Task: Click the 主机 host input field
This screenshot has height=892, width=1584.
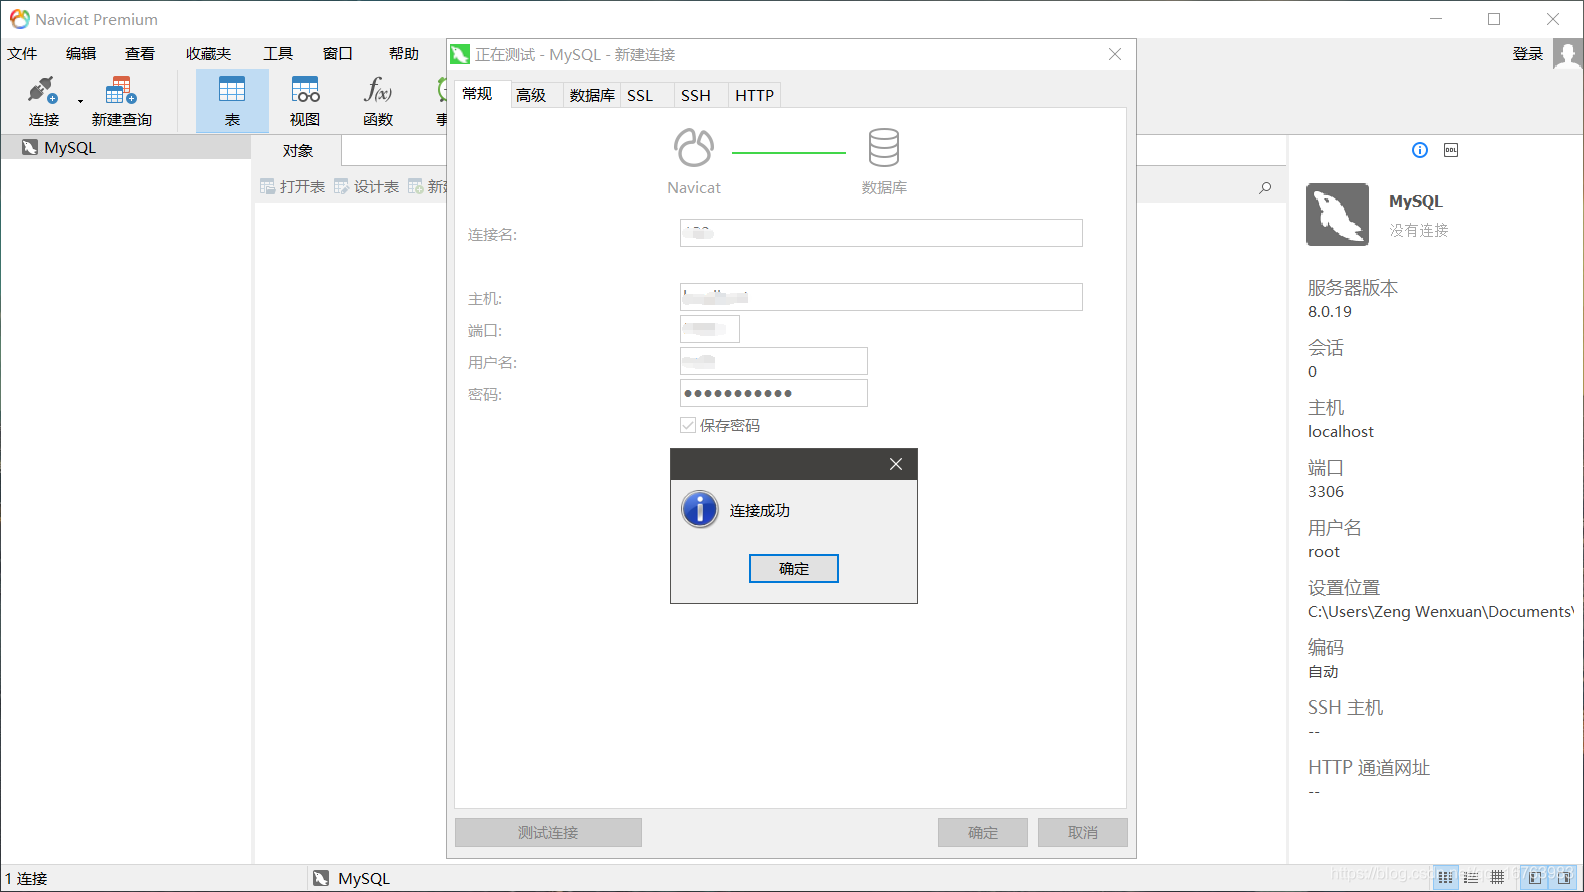Action: tap(881, 297)
